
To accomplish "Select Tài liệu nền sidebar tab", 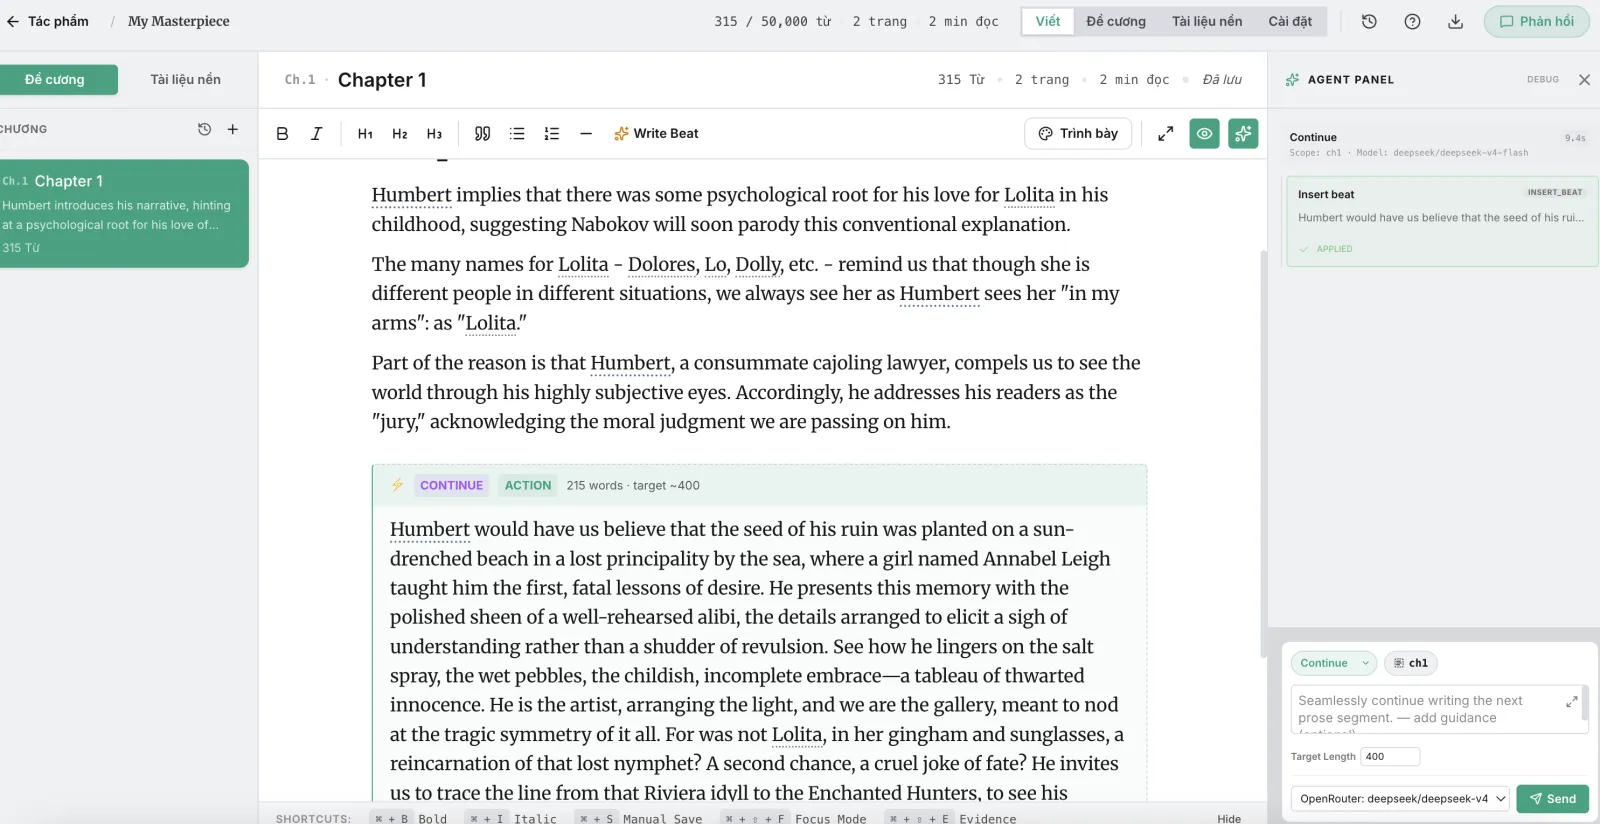I will click(x=186, y=80).
